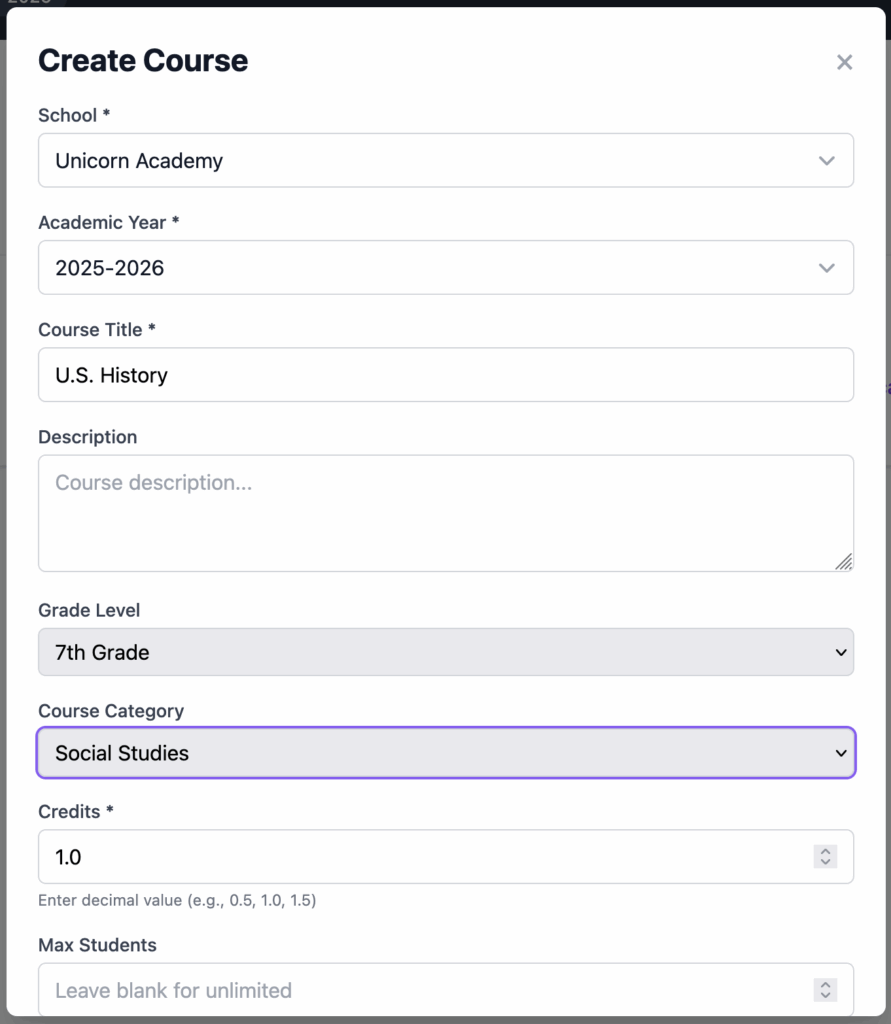Decrease Credits using the down stepper arrow
The image size is (891, 1024).
pos(825,862)
